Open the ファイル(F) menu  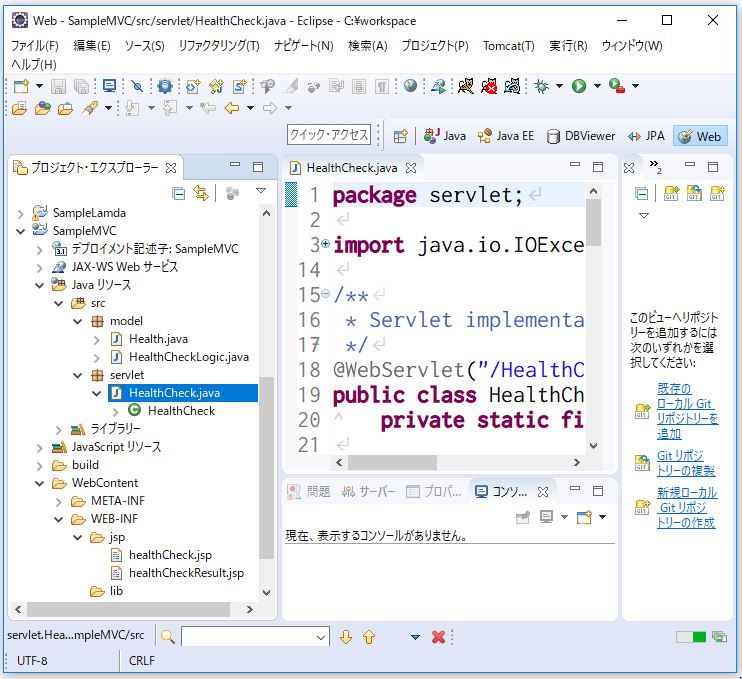pos(35,46)
